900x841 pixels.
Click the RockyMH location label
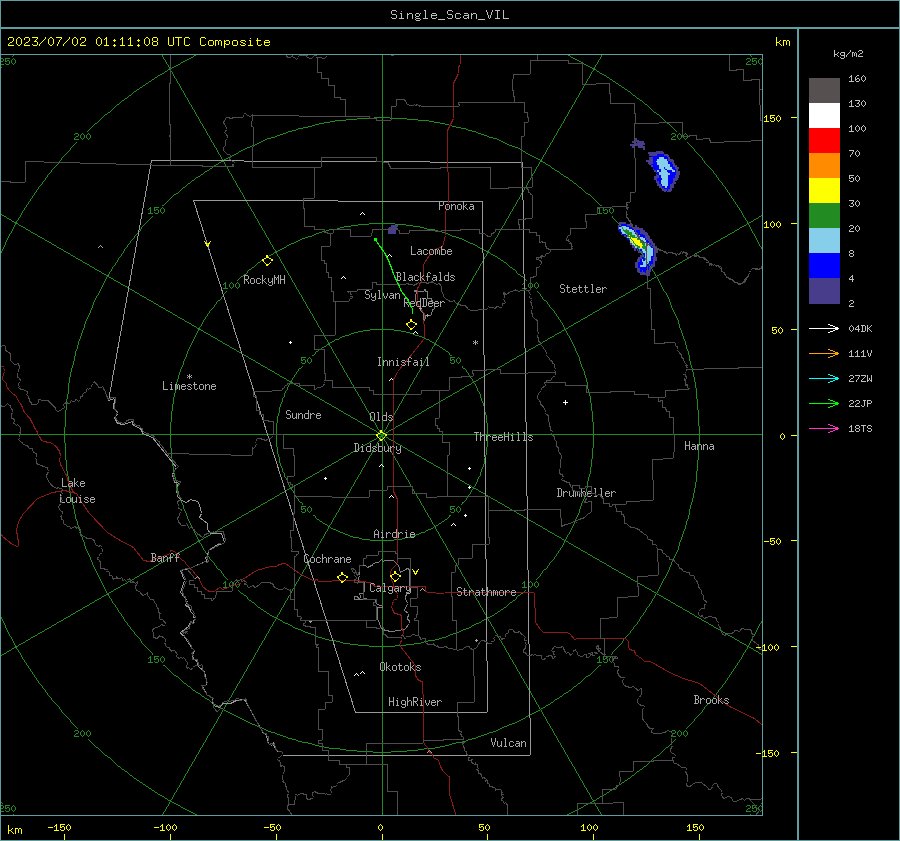click(x=264, y=280)
